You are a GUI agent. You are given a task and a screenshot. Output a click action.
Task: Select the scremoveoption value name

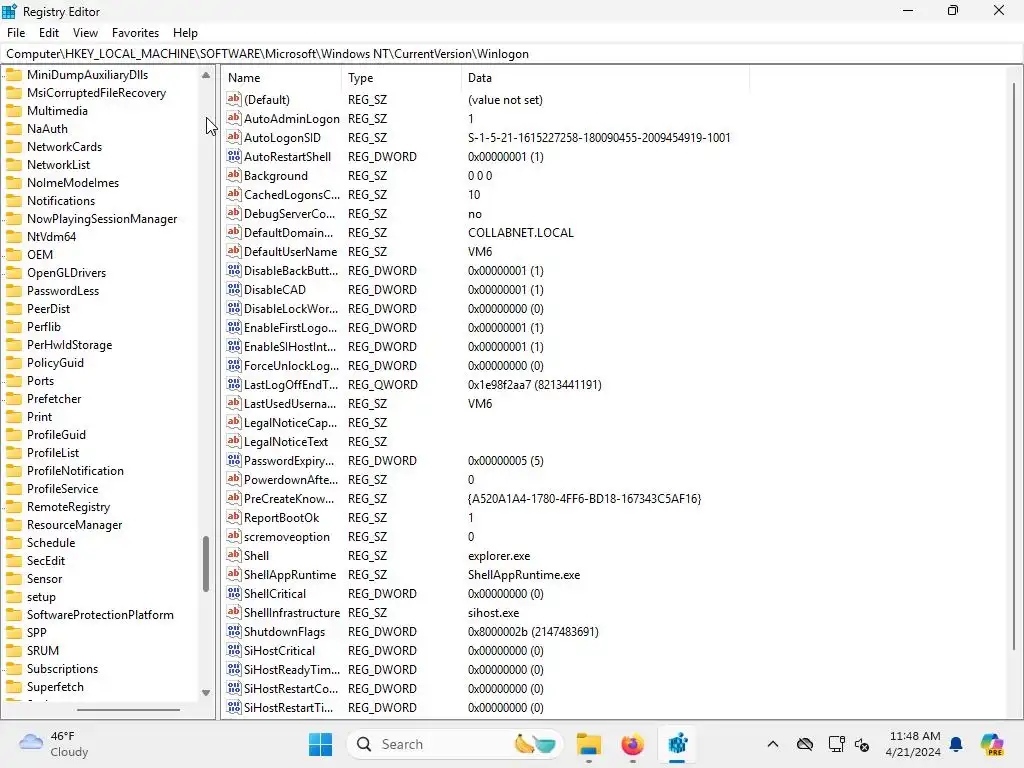pyautogui.click(x=287, y=537)
